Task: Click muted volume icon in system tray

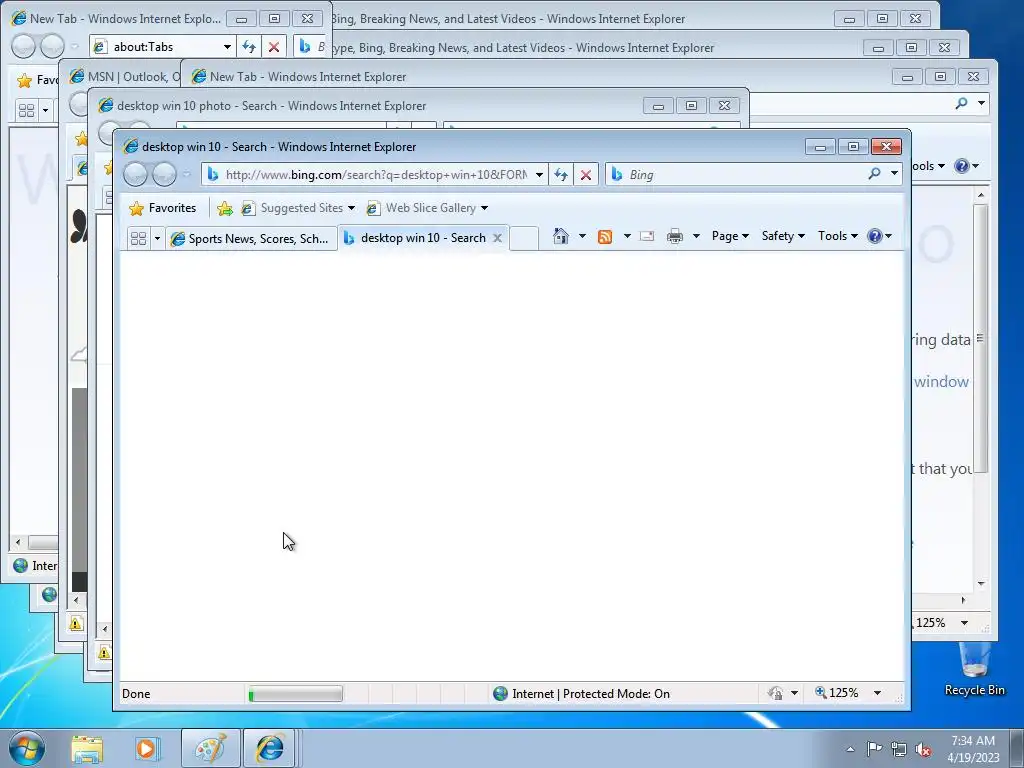Action: 923,749
